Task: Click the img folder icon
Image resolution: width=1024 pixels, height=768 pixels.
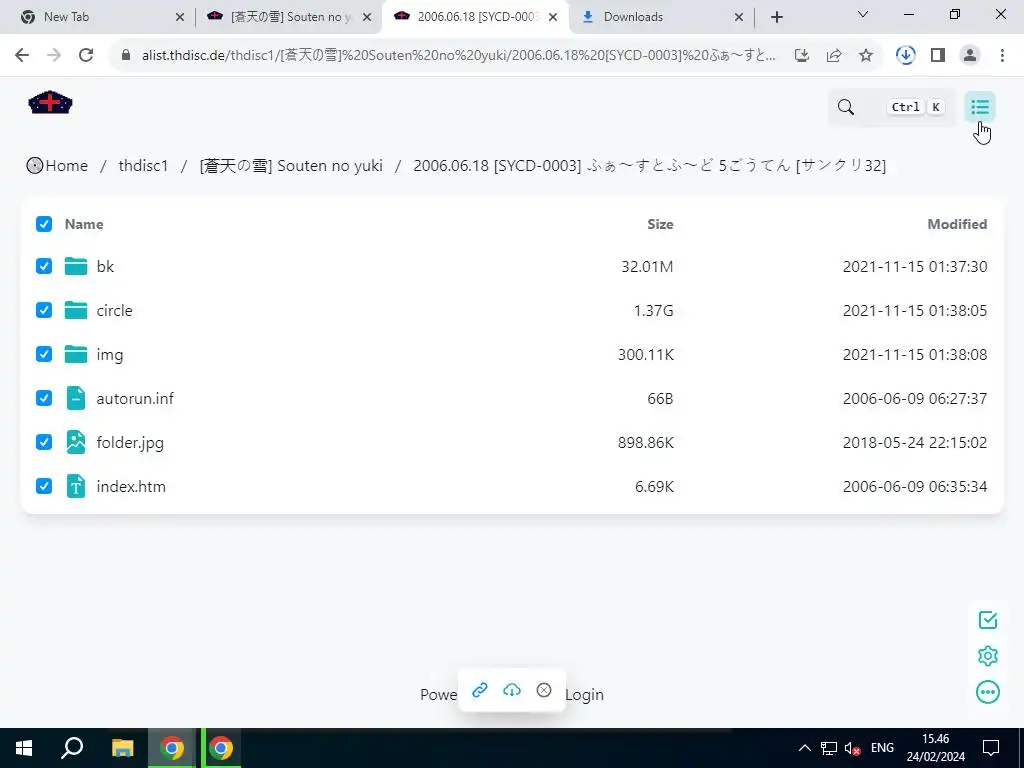Action: pos(76,354)
